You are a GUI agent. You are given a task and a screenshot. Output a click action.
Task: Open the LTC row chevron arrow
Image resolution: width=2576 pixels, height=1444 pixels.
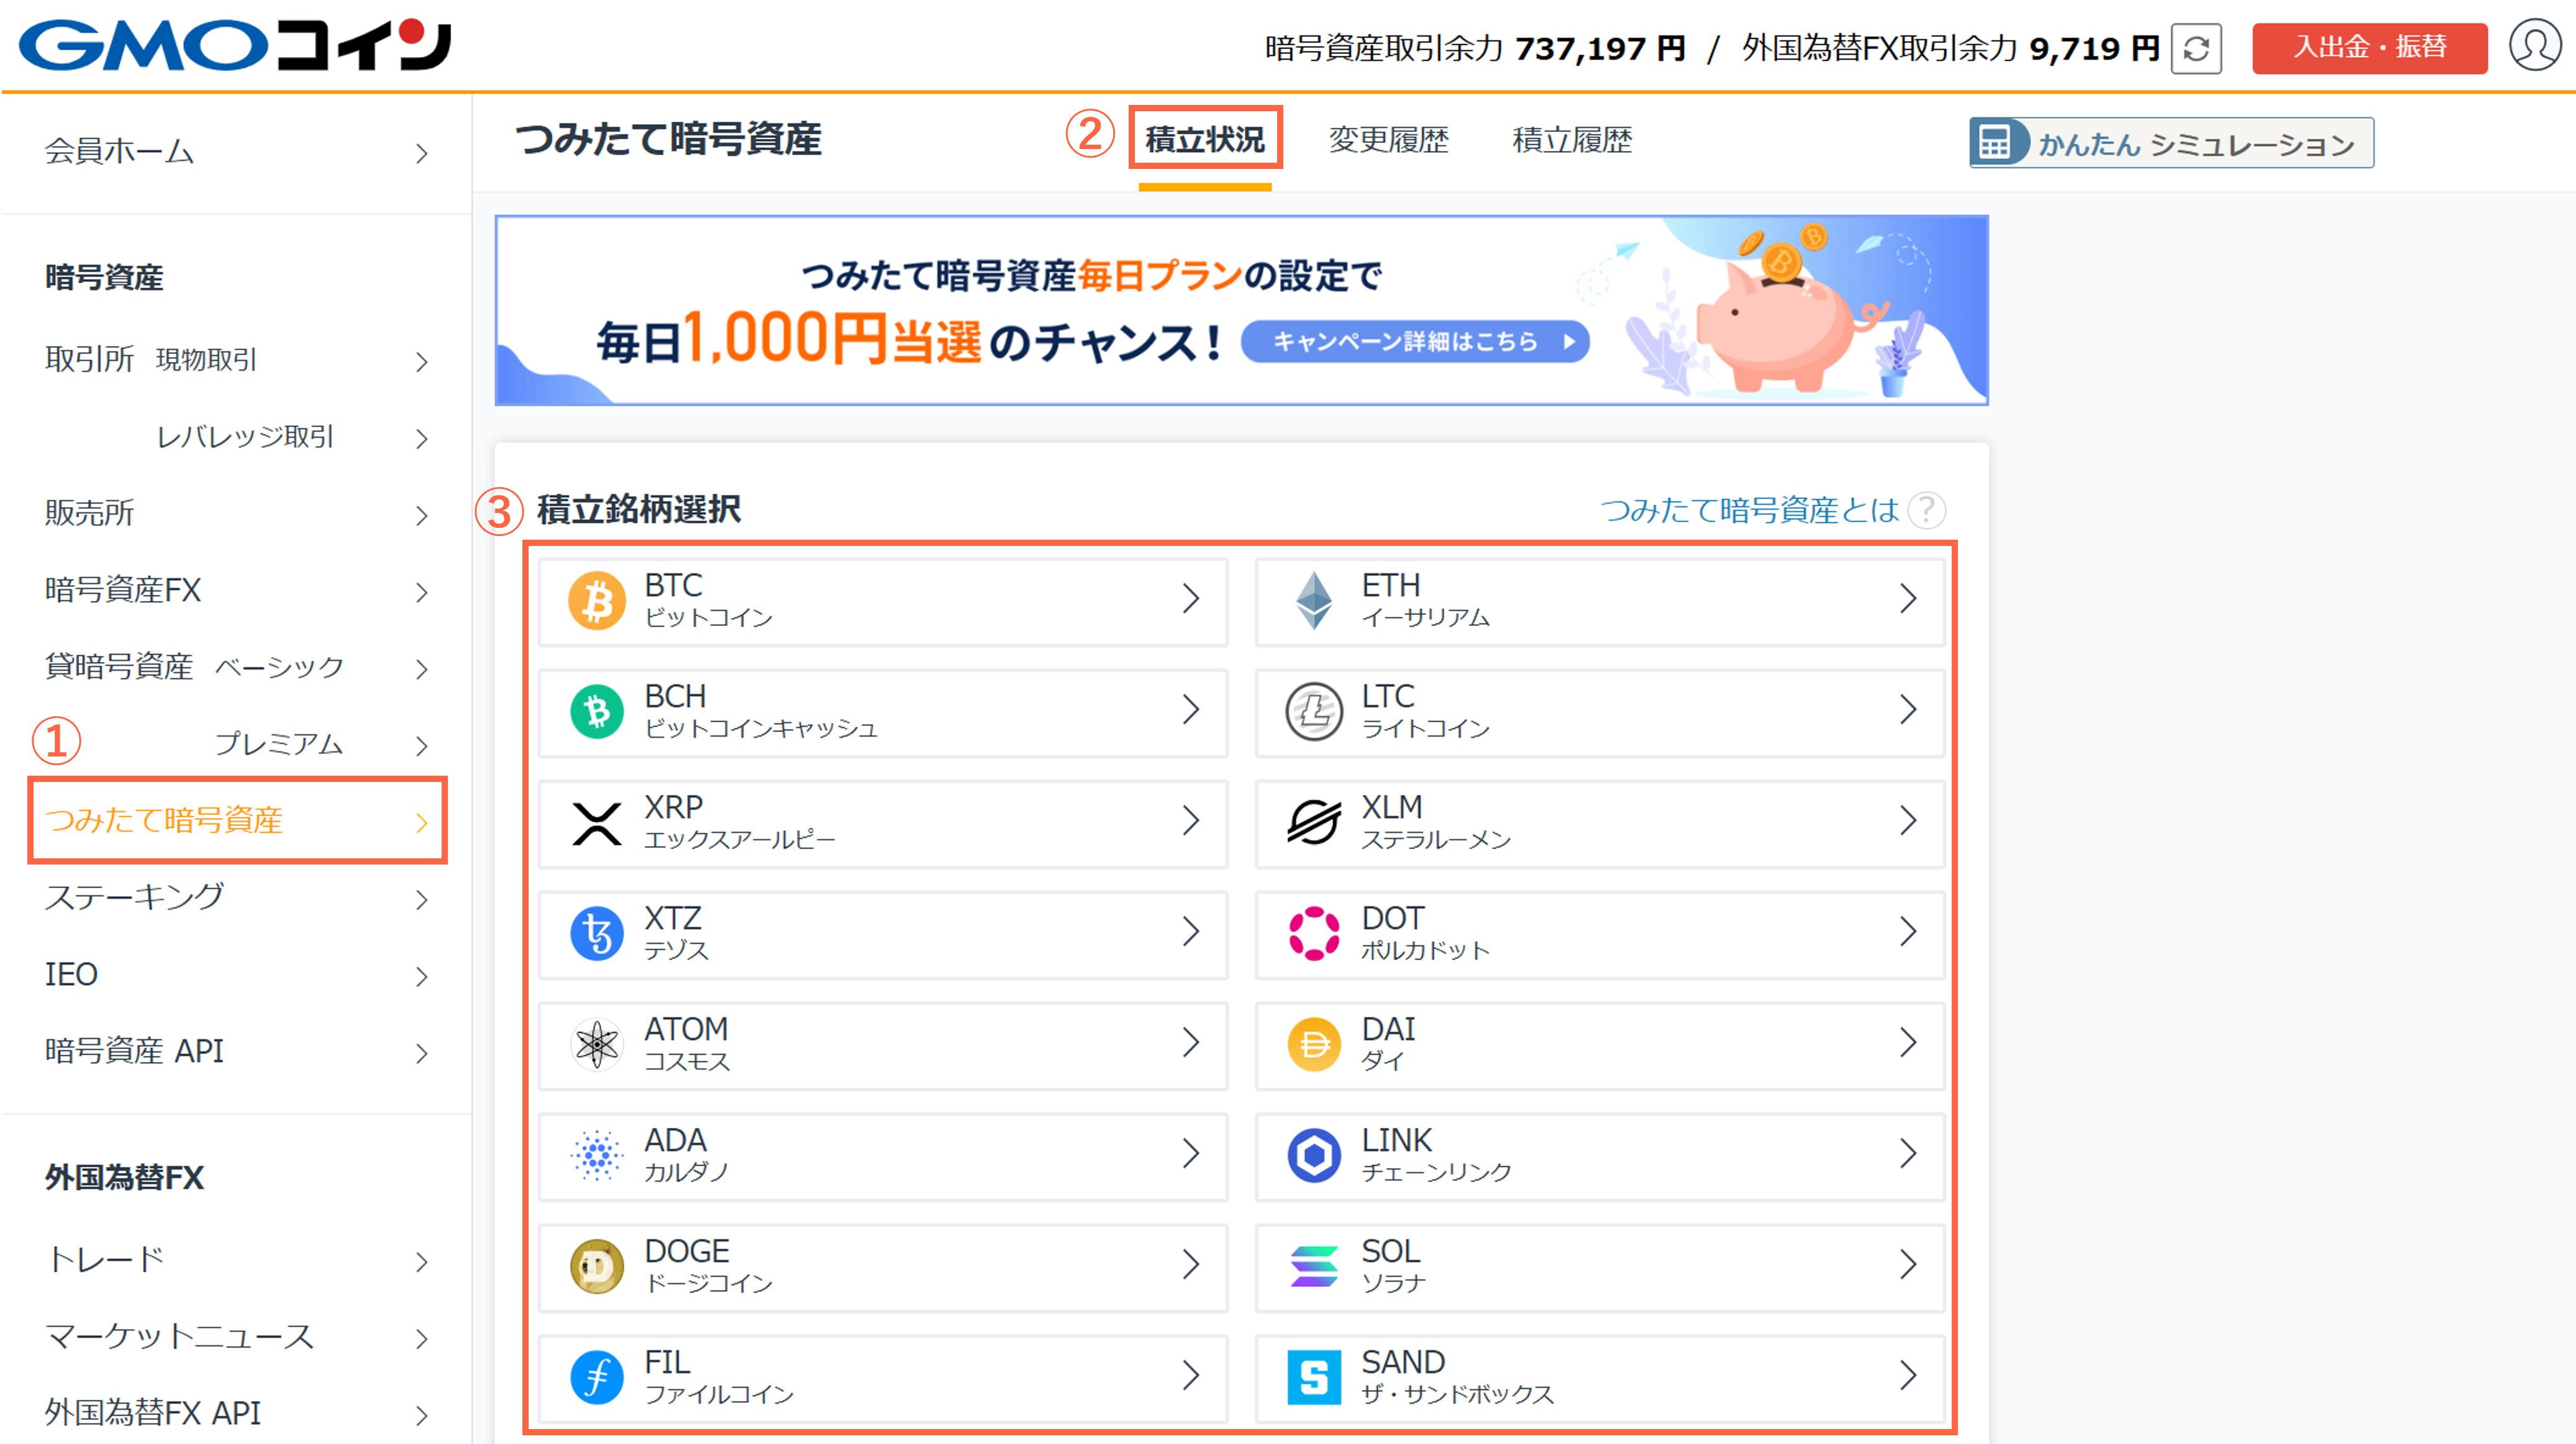tap(1908, 710)
